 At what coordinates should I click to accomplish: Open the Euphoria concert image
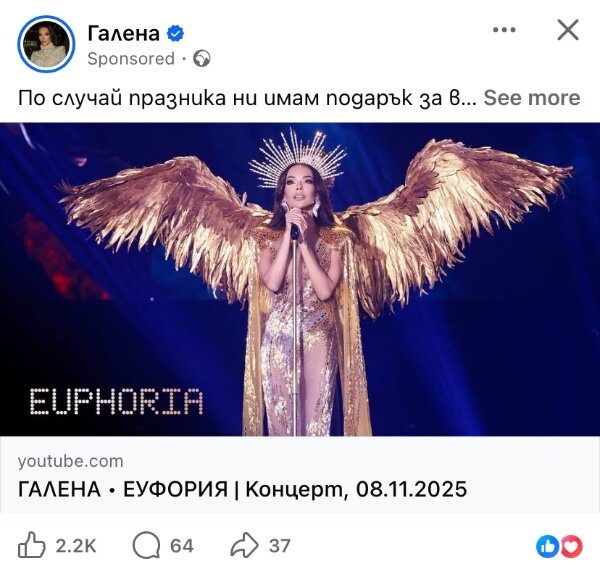(300, 279)
